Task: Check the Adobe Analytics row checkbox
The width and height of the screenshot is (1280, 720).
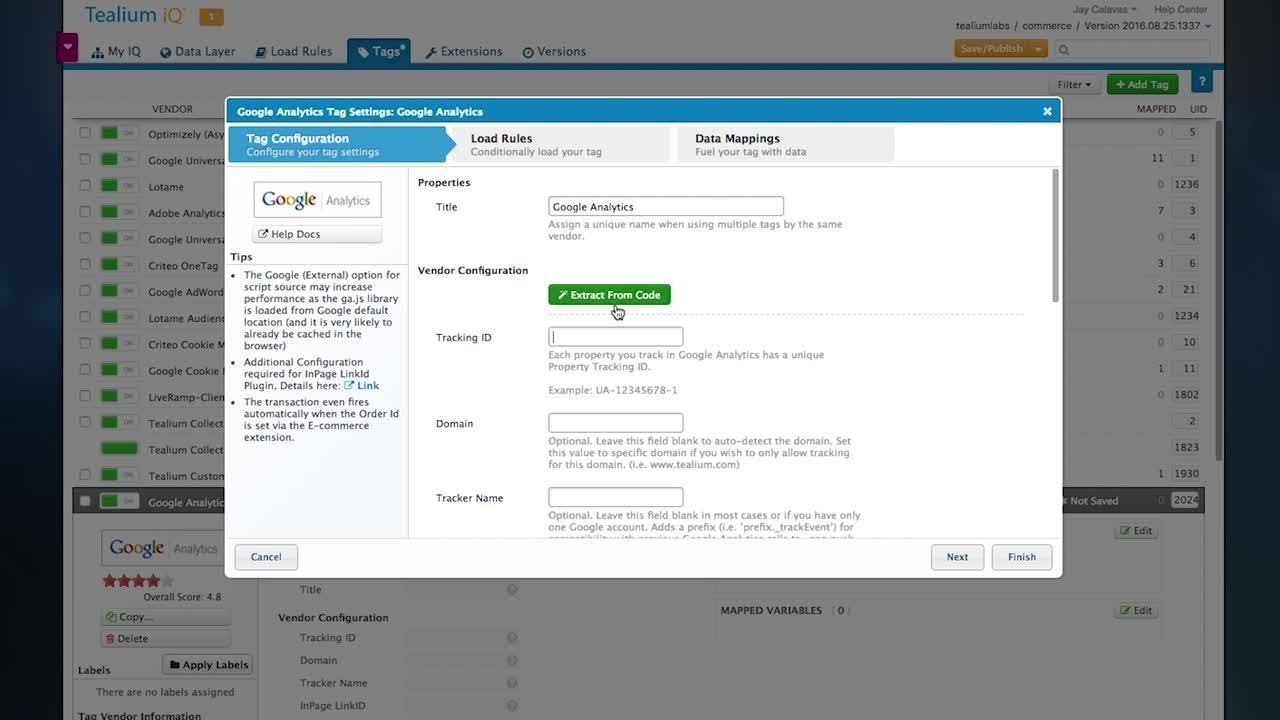Action: [85, 212]
